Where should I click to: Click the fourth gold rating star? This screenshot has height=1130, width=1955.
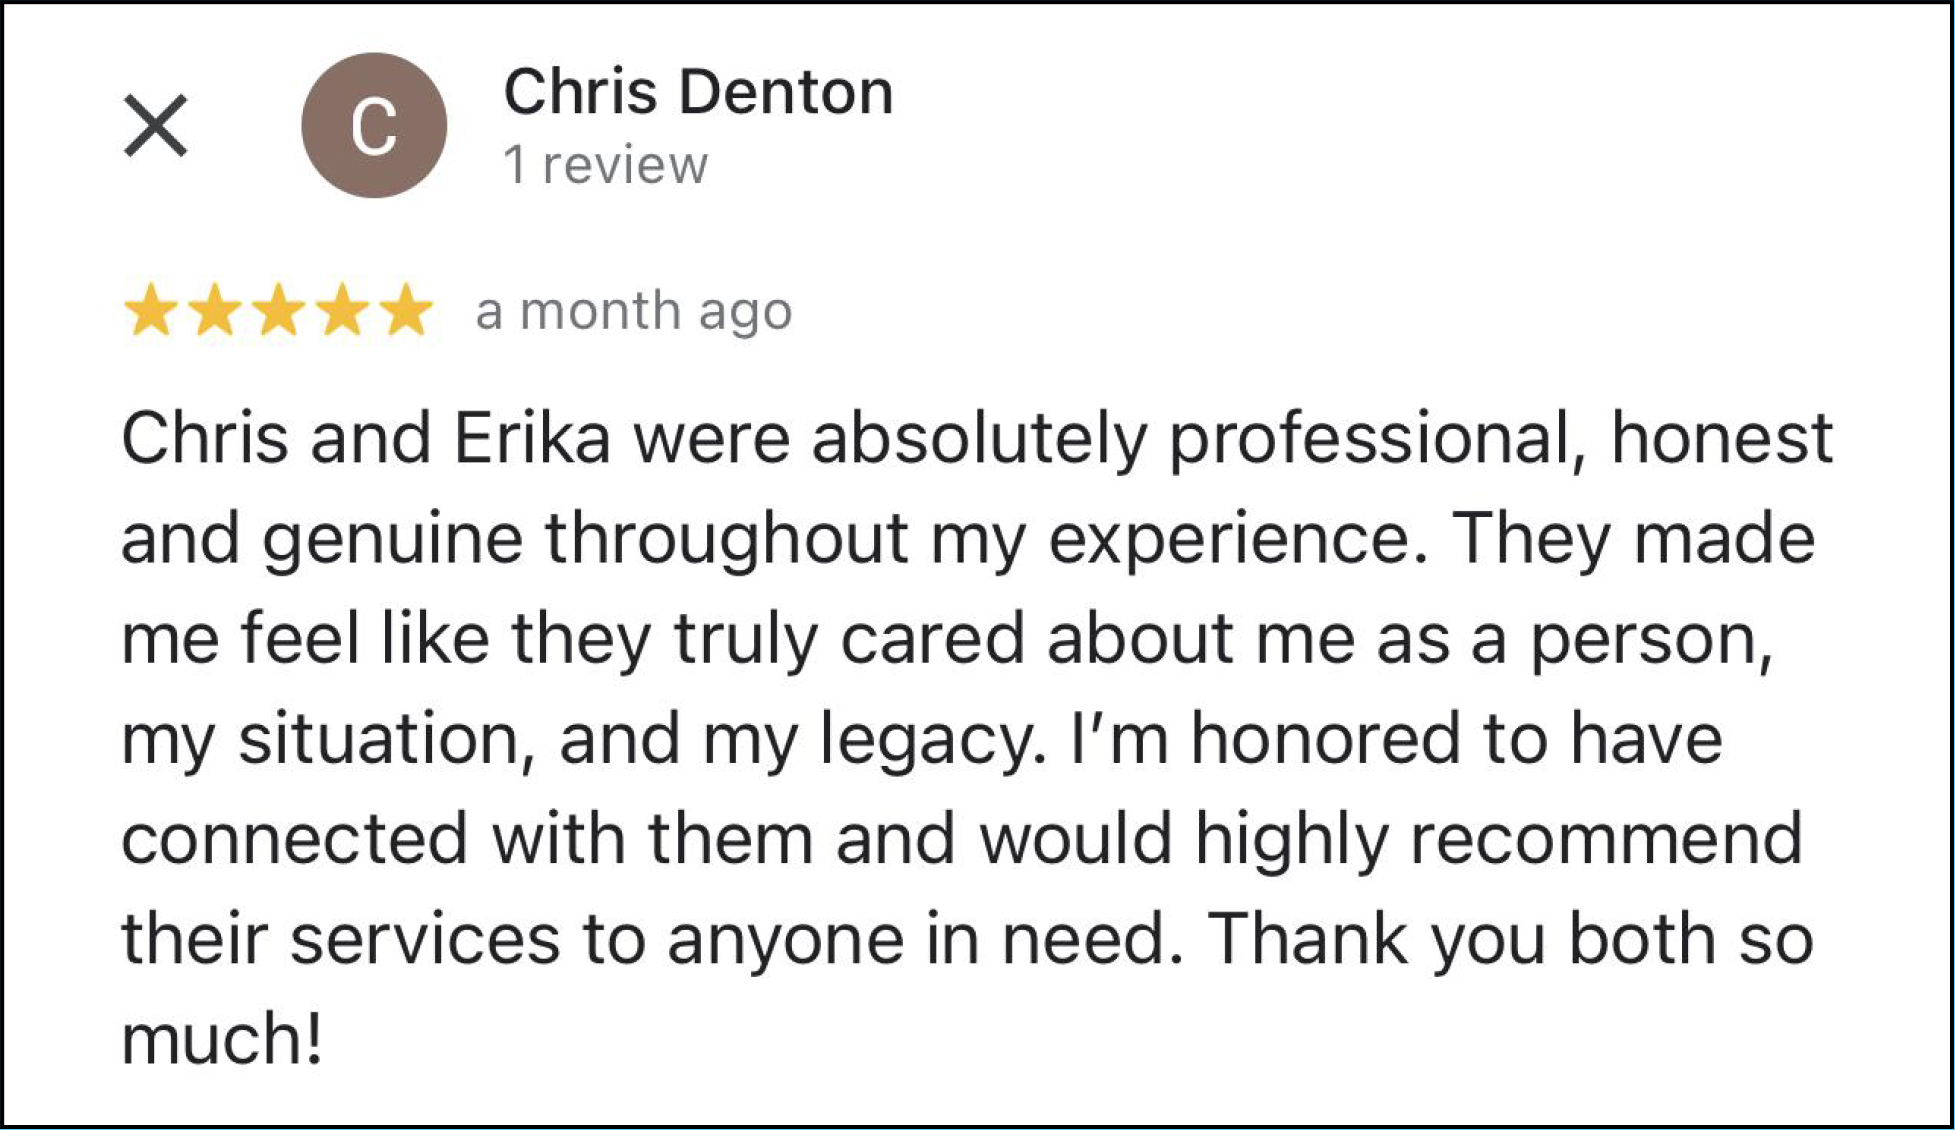coord(342,309)
